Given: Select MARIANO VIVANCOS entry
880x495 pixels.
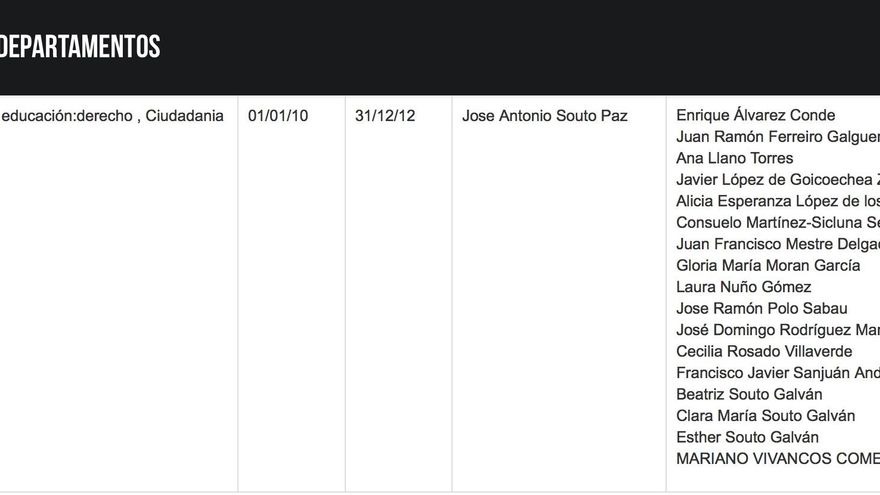Looking at the screenshot, I should (778, 459).
